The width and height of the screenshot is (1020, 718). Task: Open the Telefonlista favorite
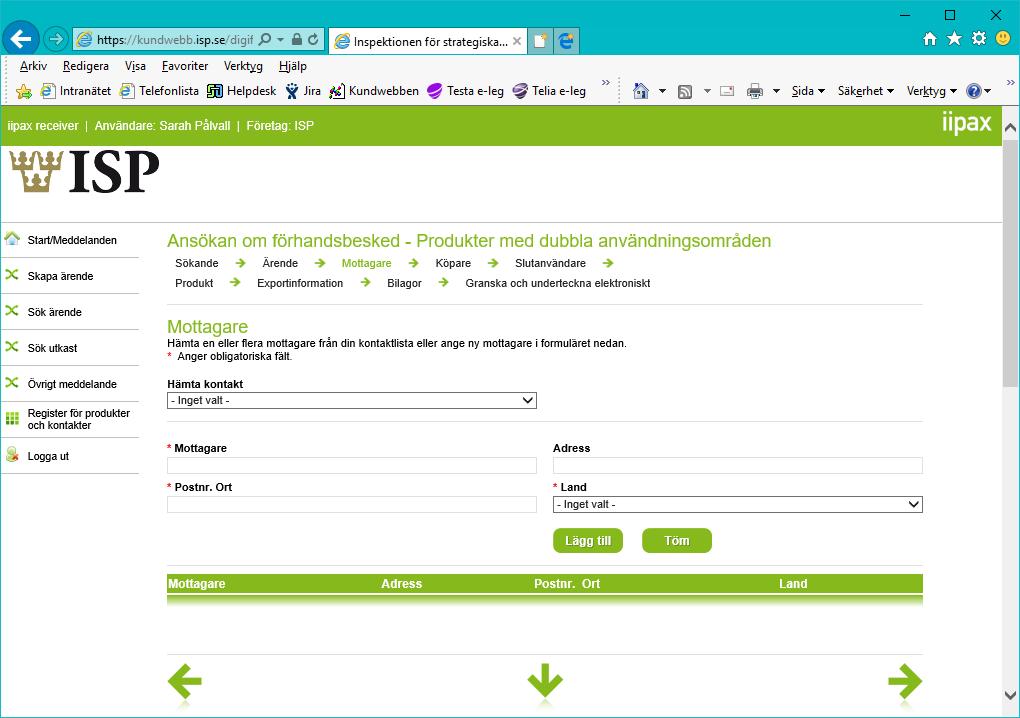click(x=160, y=91)
